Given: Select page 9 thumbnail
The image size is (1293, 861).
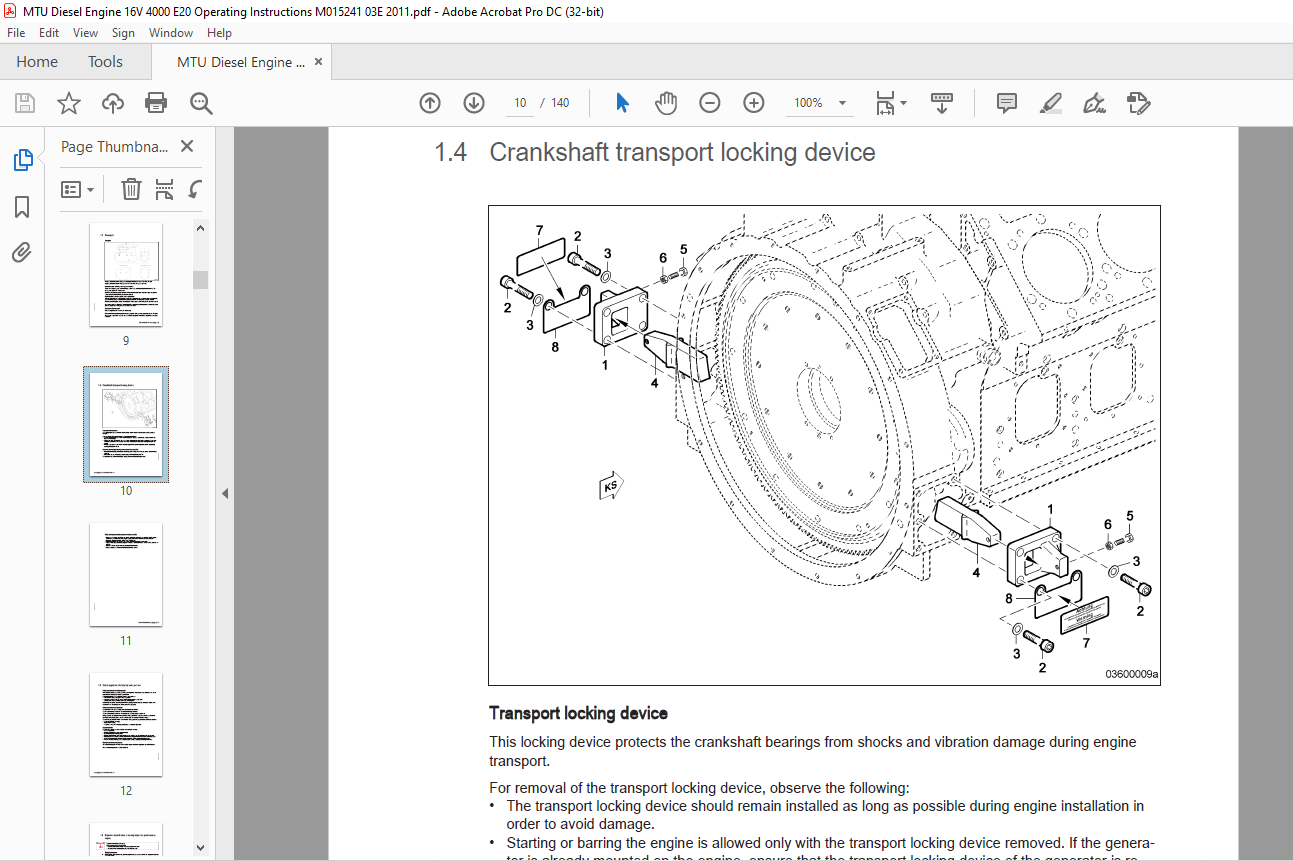Looking at the screenshot, I should pyautogui.click(x=126, y=275).
